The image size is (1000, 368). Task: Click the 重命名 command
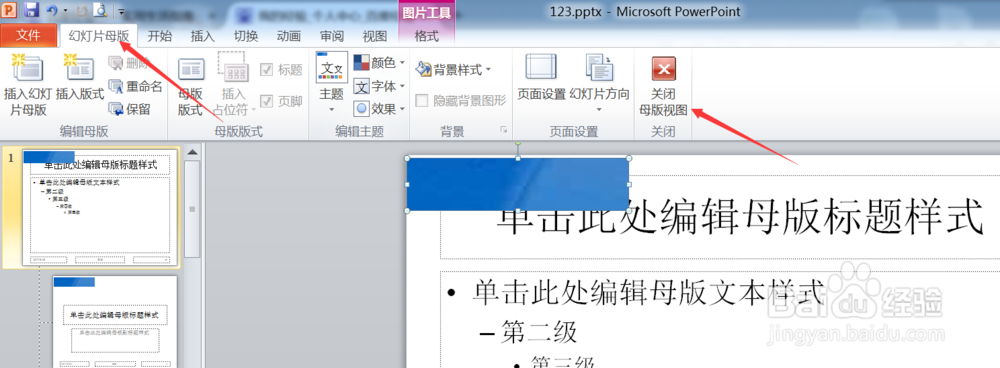[x=136, y=86]
